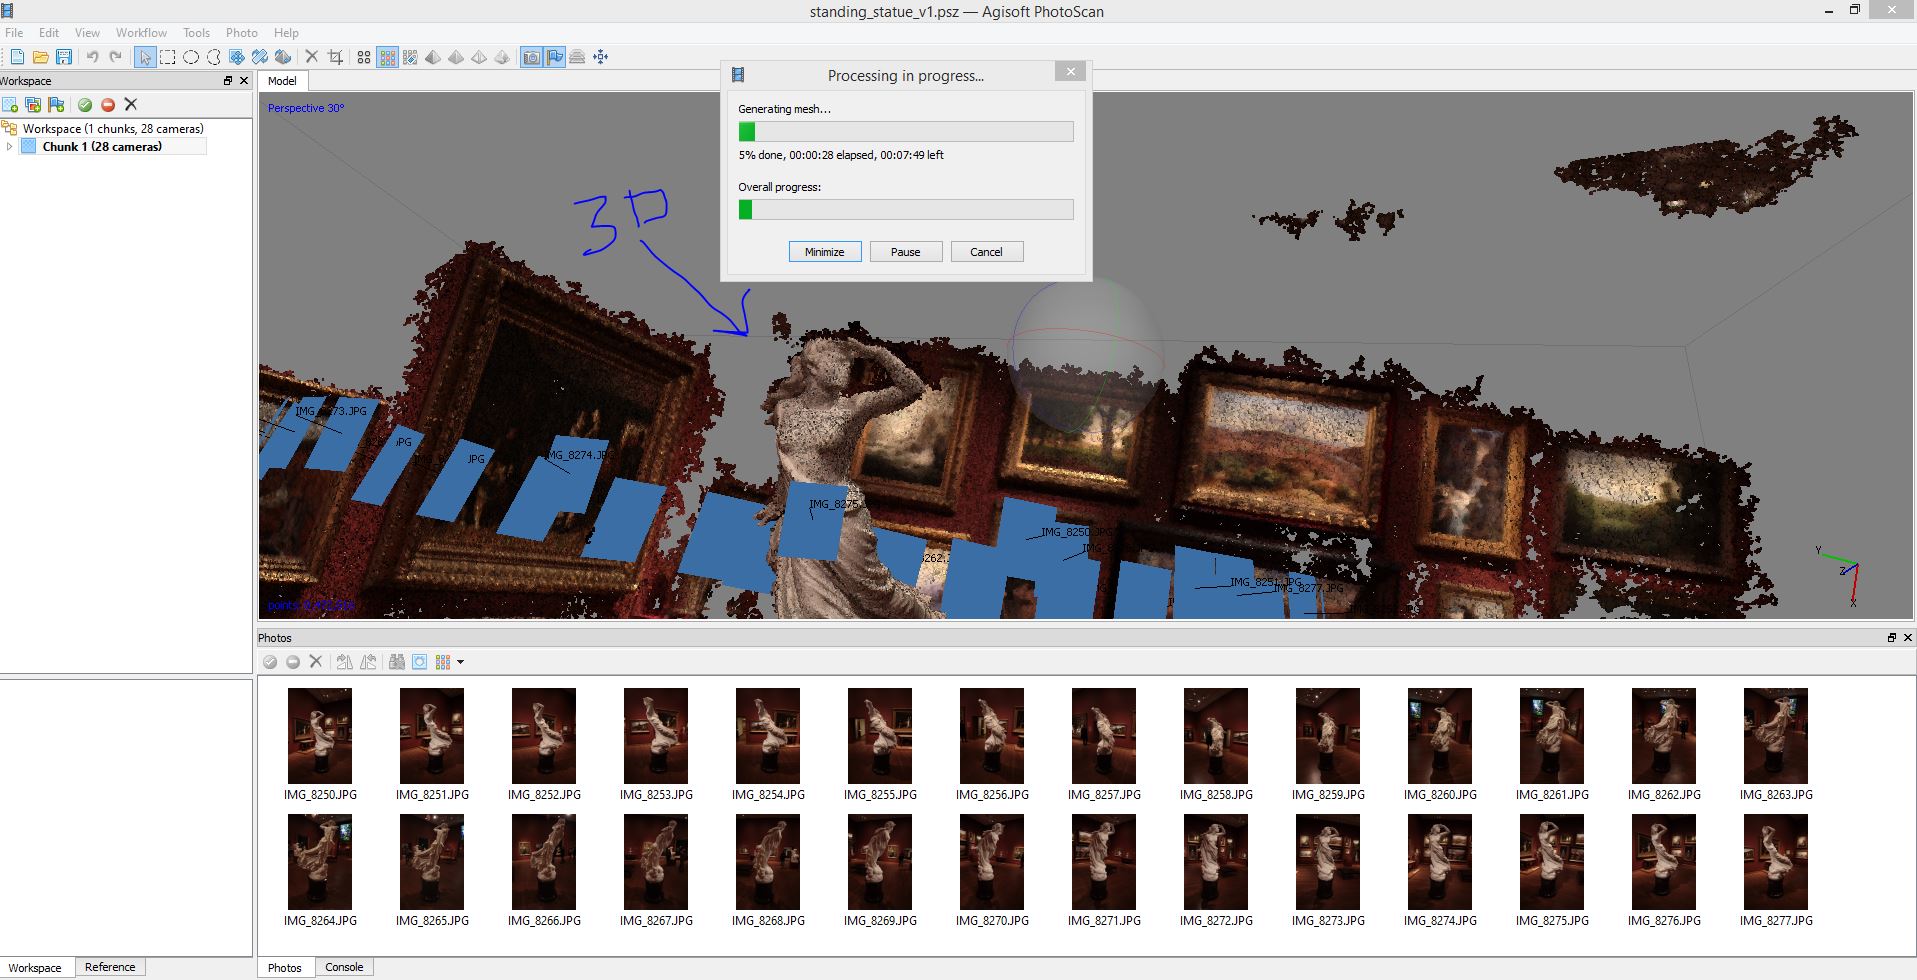
Task: Switch view to Solid model mode
Action: point(456,57)
